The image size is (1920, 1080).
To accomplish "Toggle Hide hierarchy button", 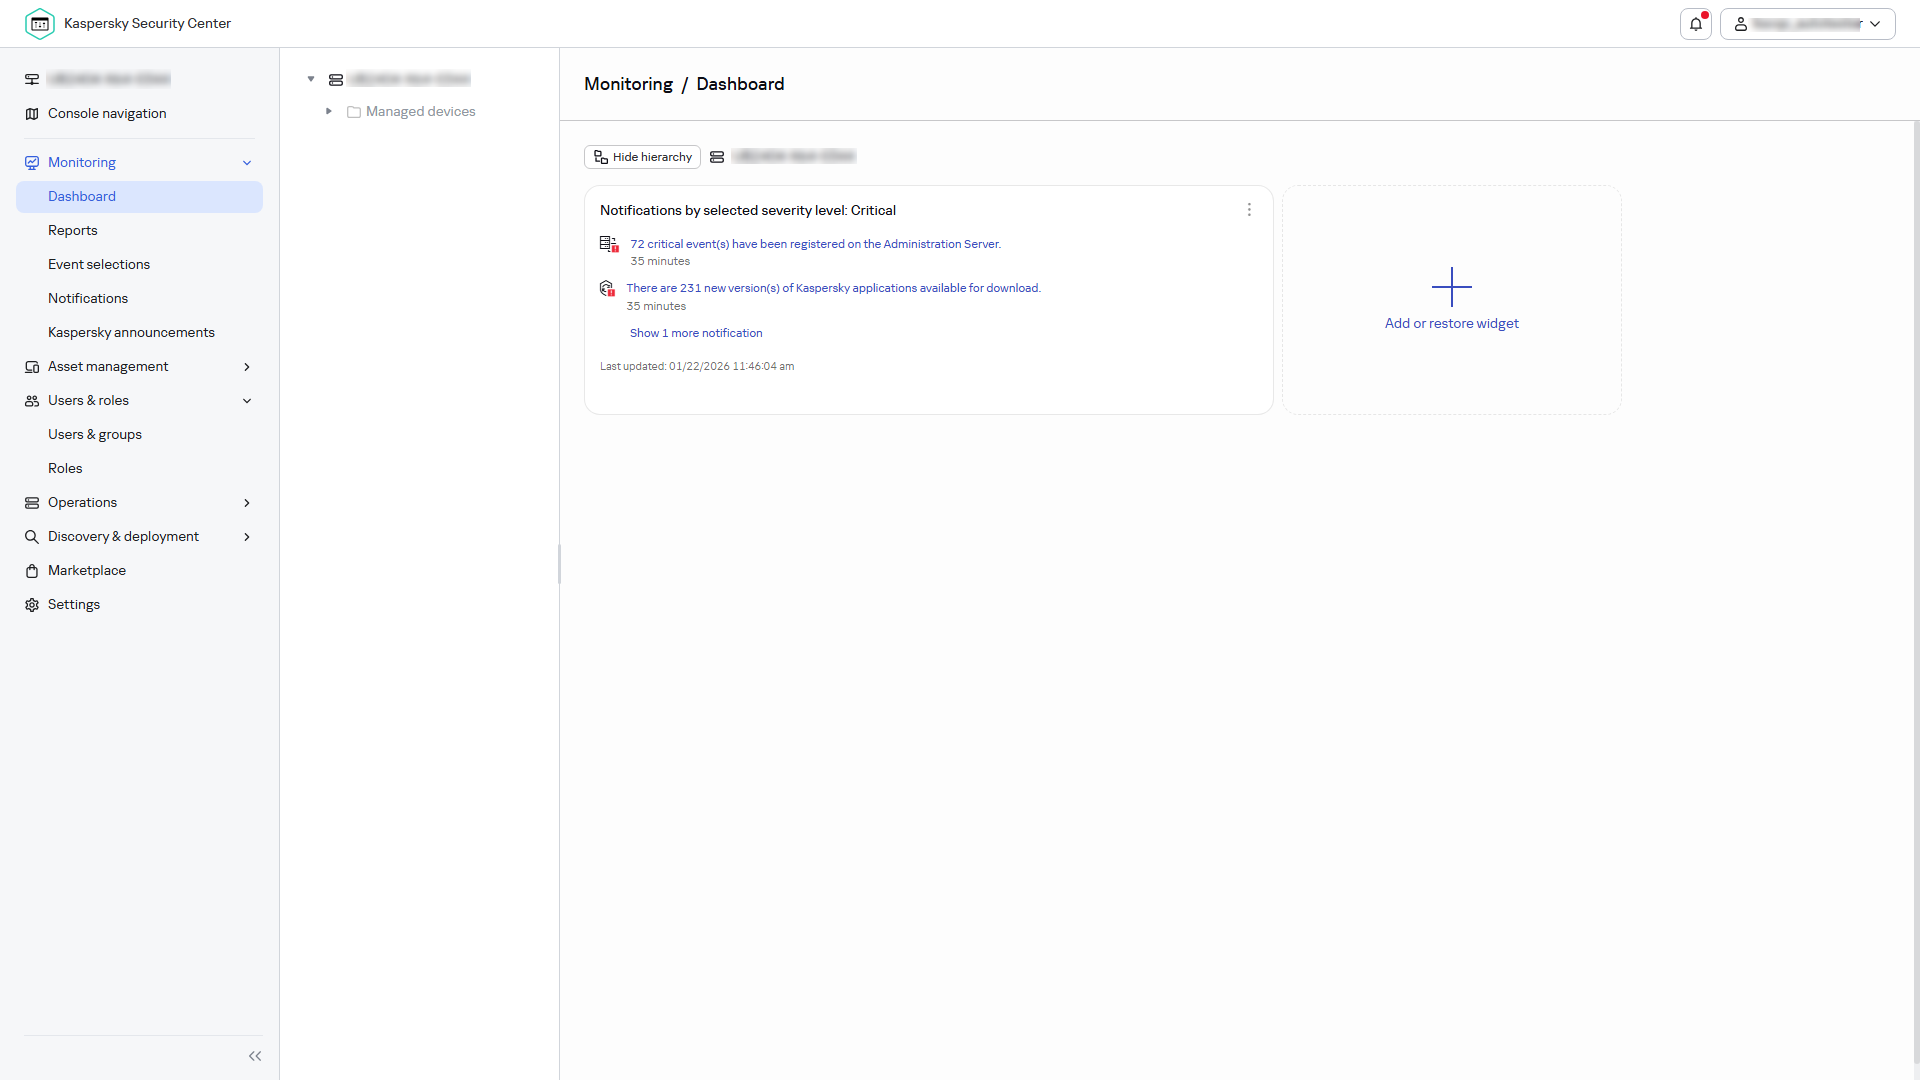I will 642,157.
